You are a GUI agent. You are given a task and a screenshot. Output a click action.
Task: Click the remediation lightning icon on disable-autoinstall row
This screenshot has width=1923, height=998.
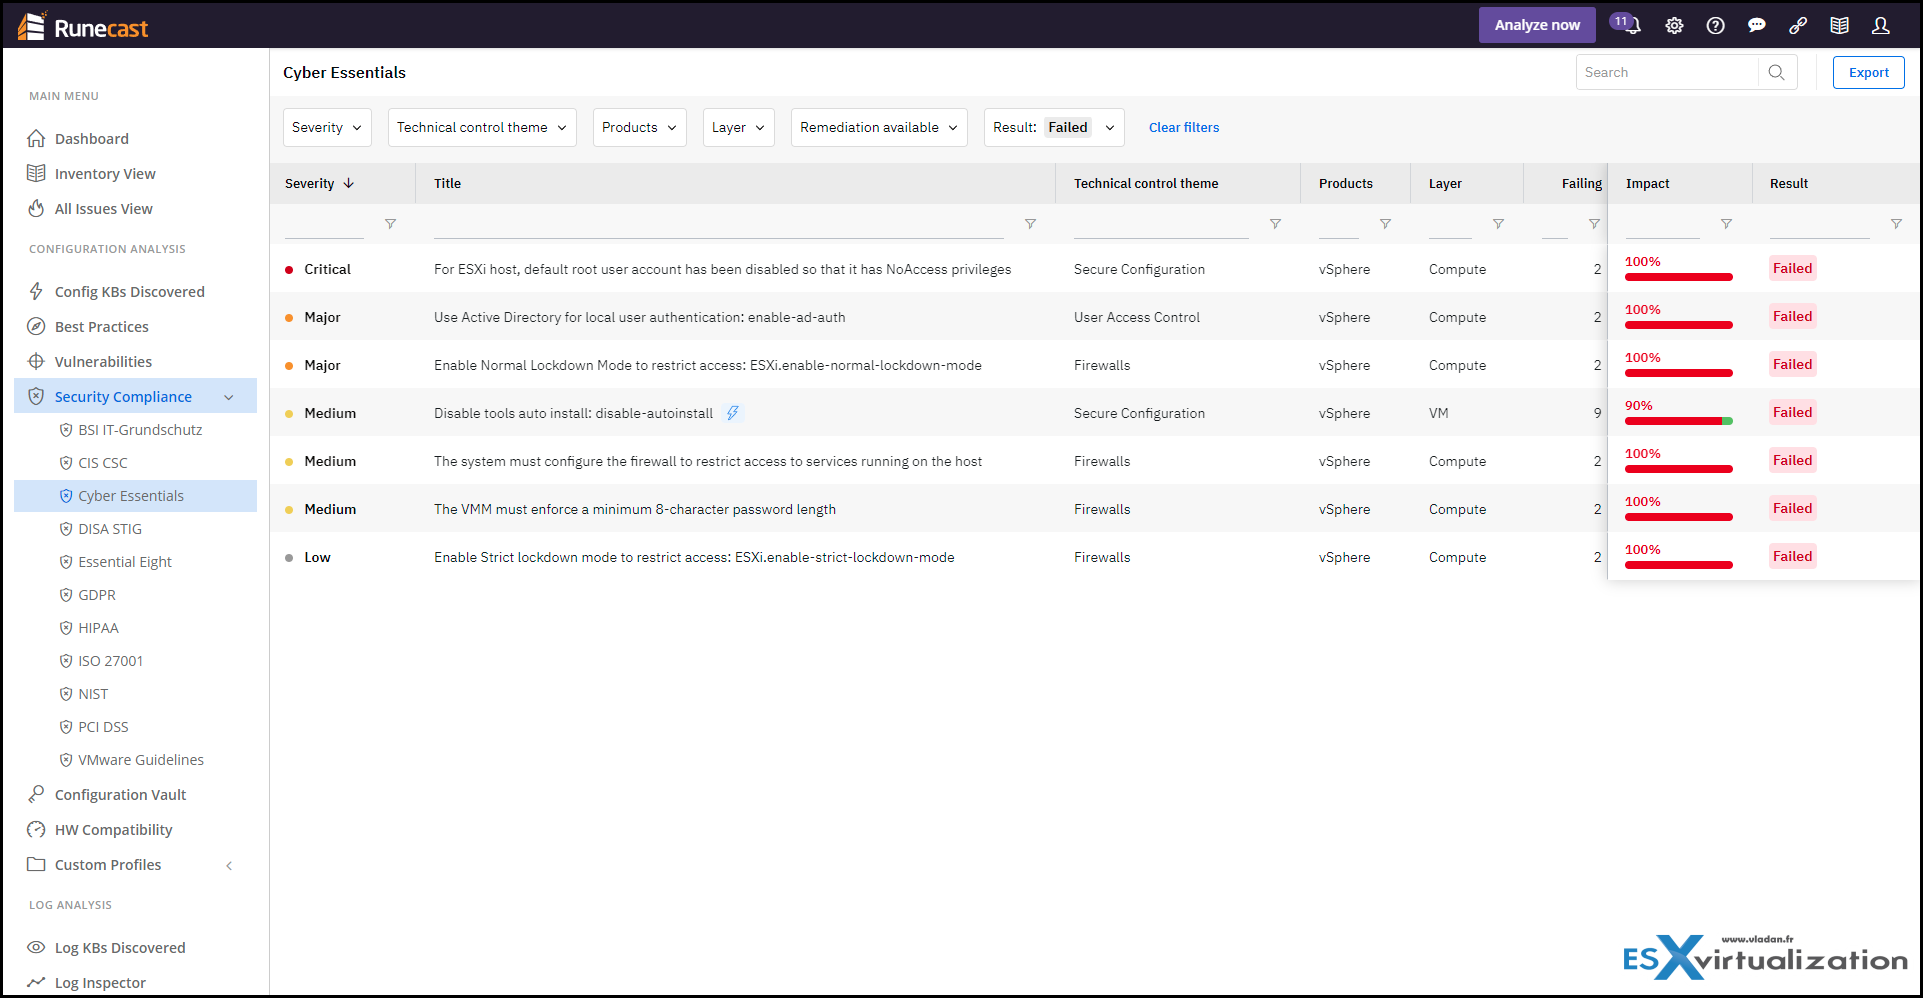tap(733, 413)
